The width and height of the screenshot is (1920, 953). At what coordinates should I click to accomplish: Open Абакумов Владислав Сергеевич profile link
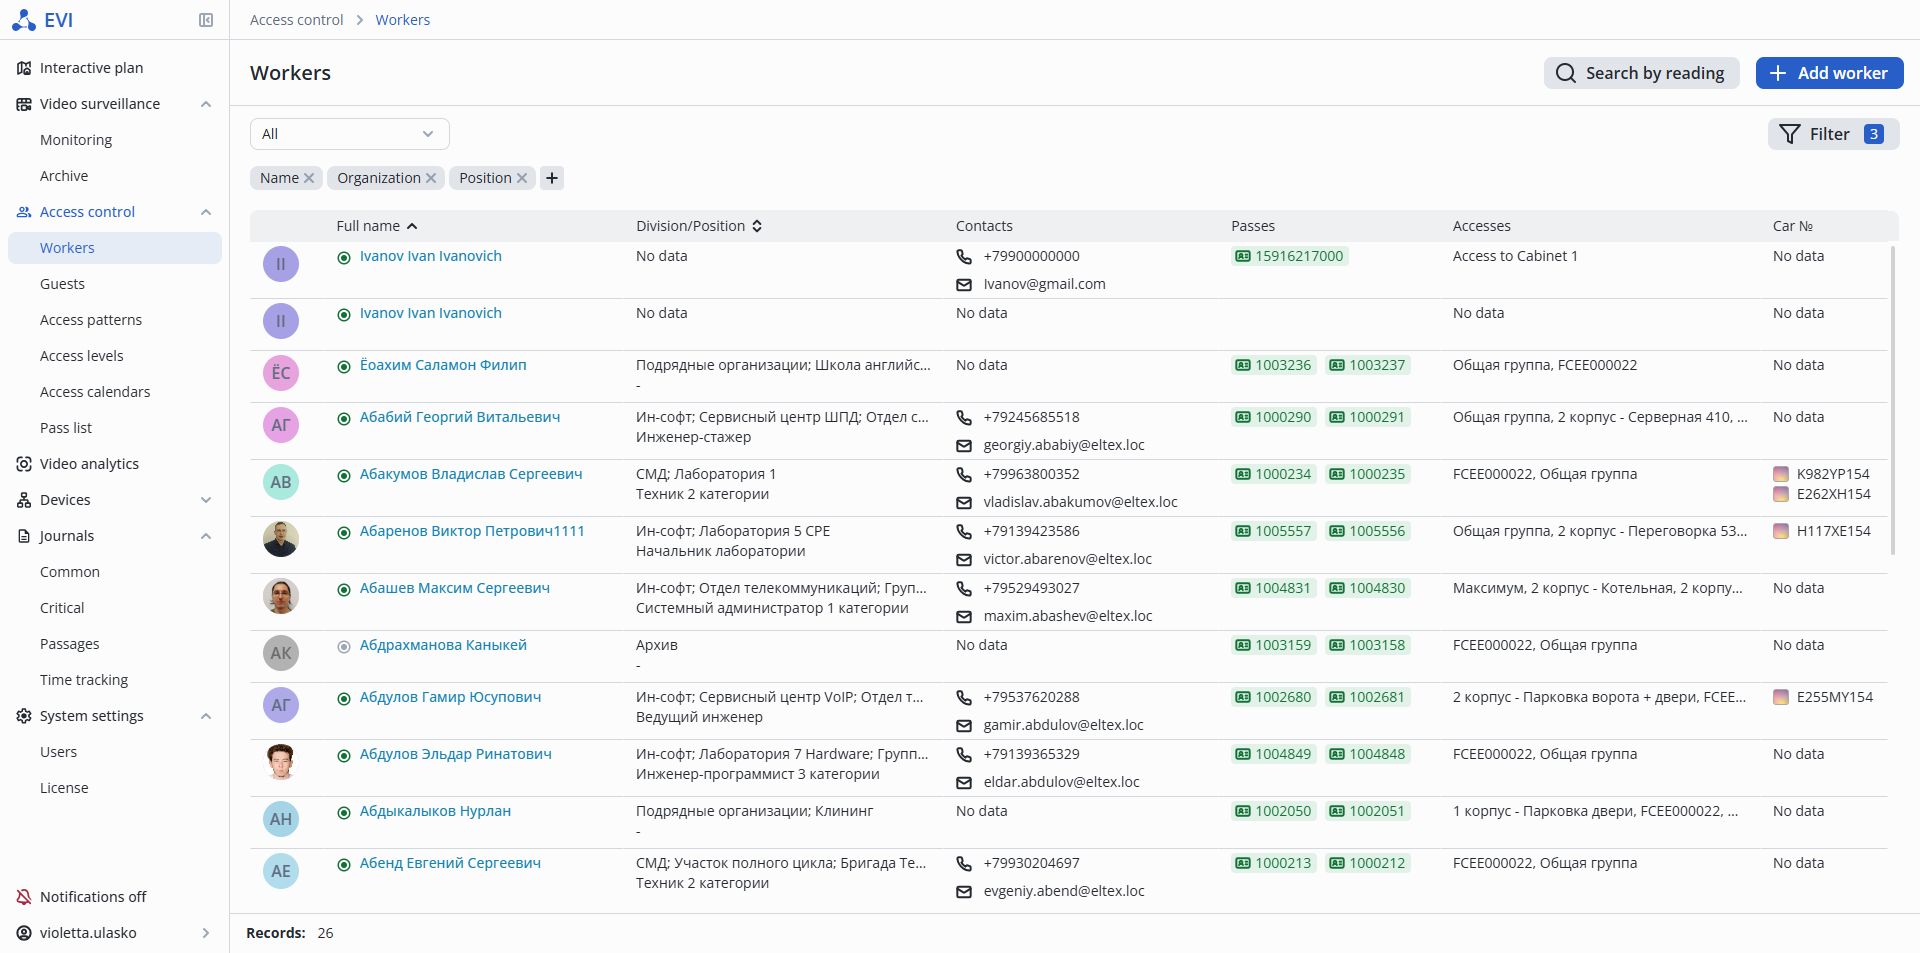tap(471, 474)
